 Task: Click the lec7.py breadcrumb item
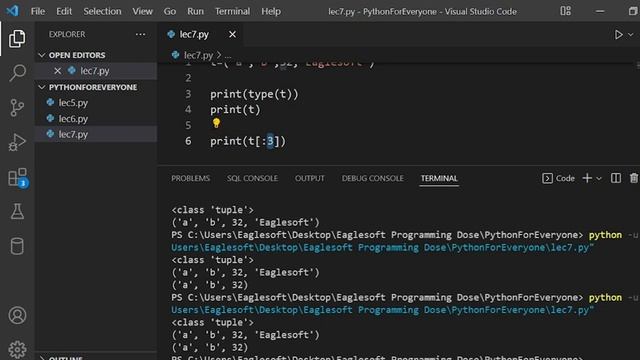(198, 55)
